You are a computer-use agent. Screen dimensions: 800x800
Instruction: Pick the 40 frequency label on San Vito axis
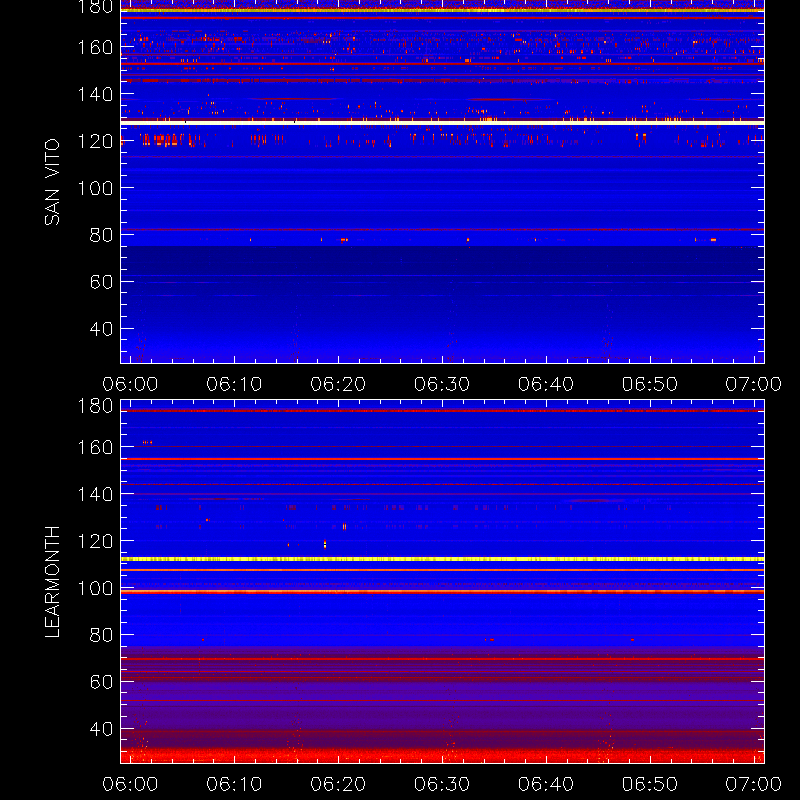click(x=101, y=329)
